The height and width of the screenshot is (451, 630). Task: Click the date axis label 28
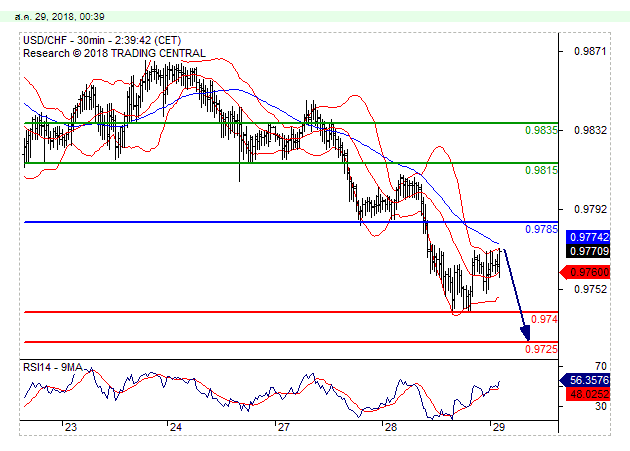tap(391, 427)
